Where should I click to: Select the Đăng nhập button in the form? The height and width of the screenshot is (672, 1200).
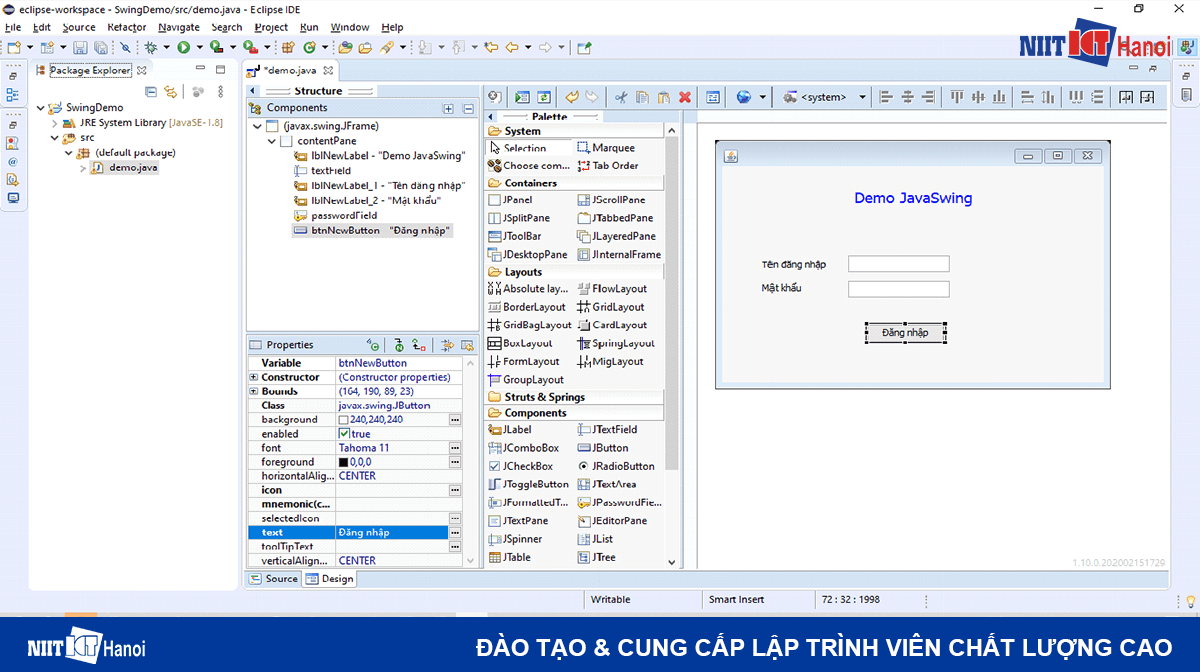(905, 332)
